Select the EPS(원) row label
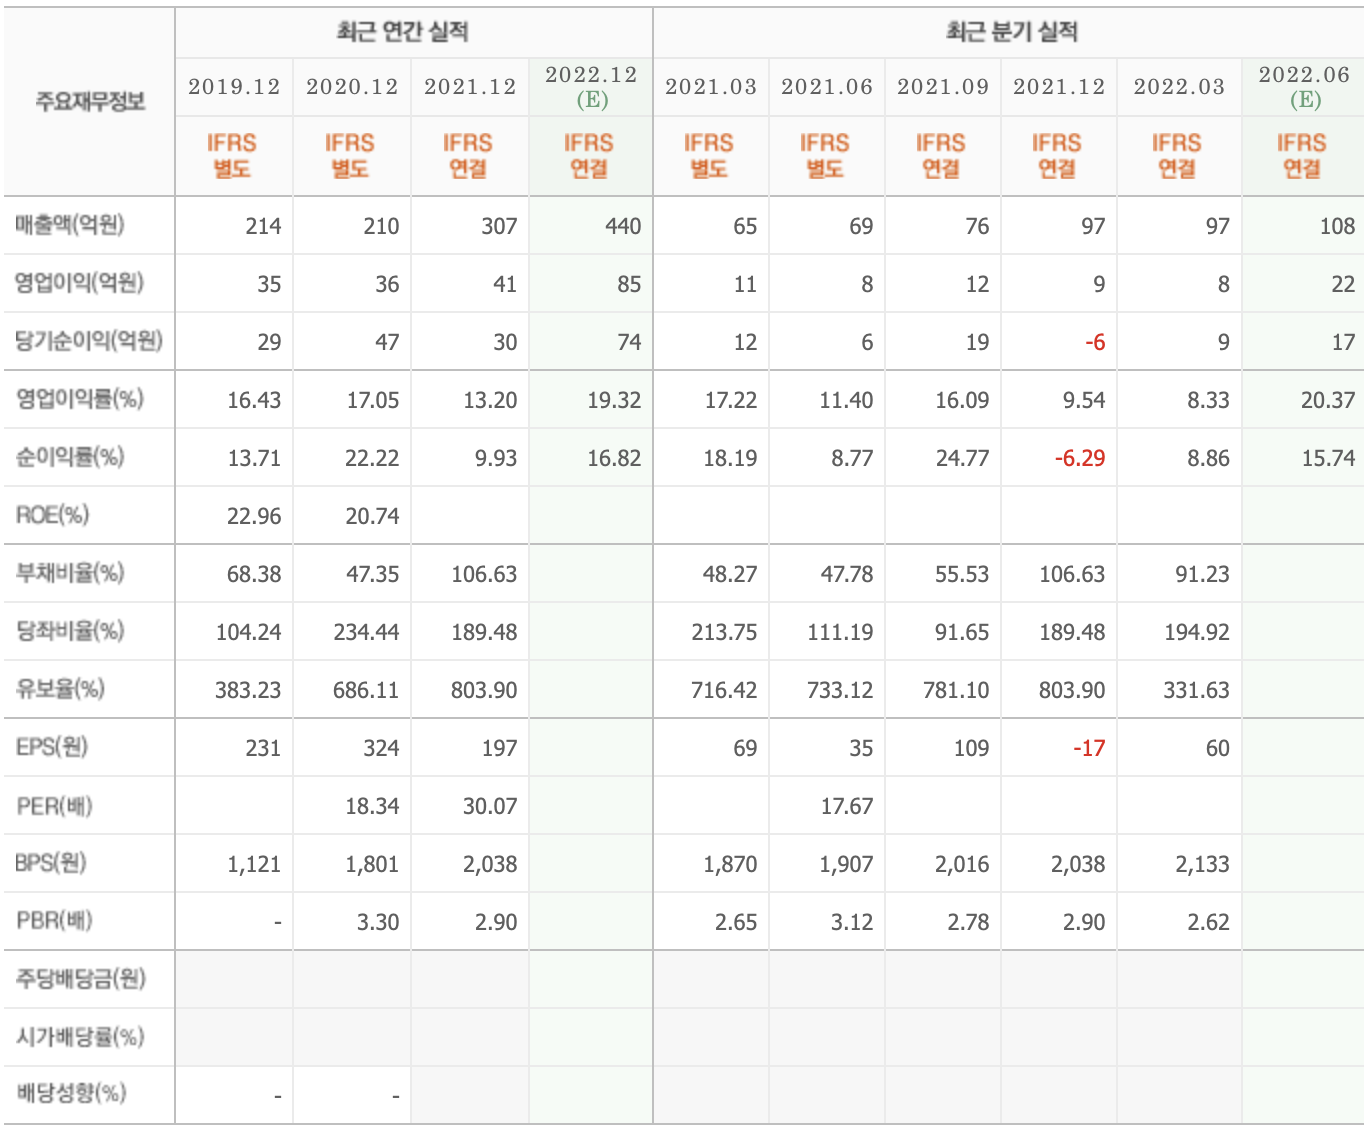This screenshot has width=1364, height=1130. pyautogui.click(x=52, y=747)
